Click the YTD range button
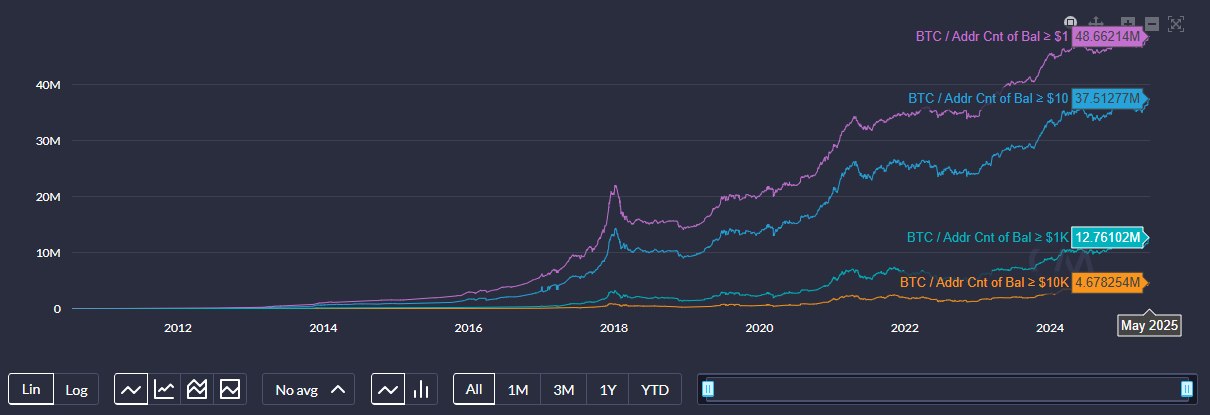Screen dimensions: 1210x415 tap(655, 389)
